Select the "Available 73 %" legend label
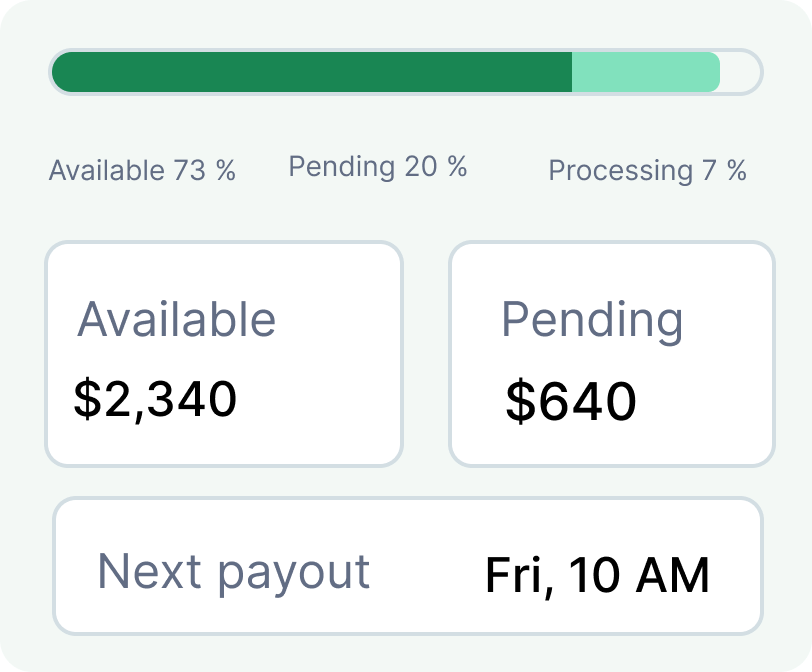 pyautogui.click(x=142, y=171)
